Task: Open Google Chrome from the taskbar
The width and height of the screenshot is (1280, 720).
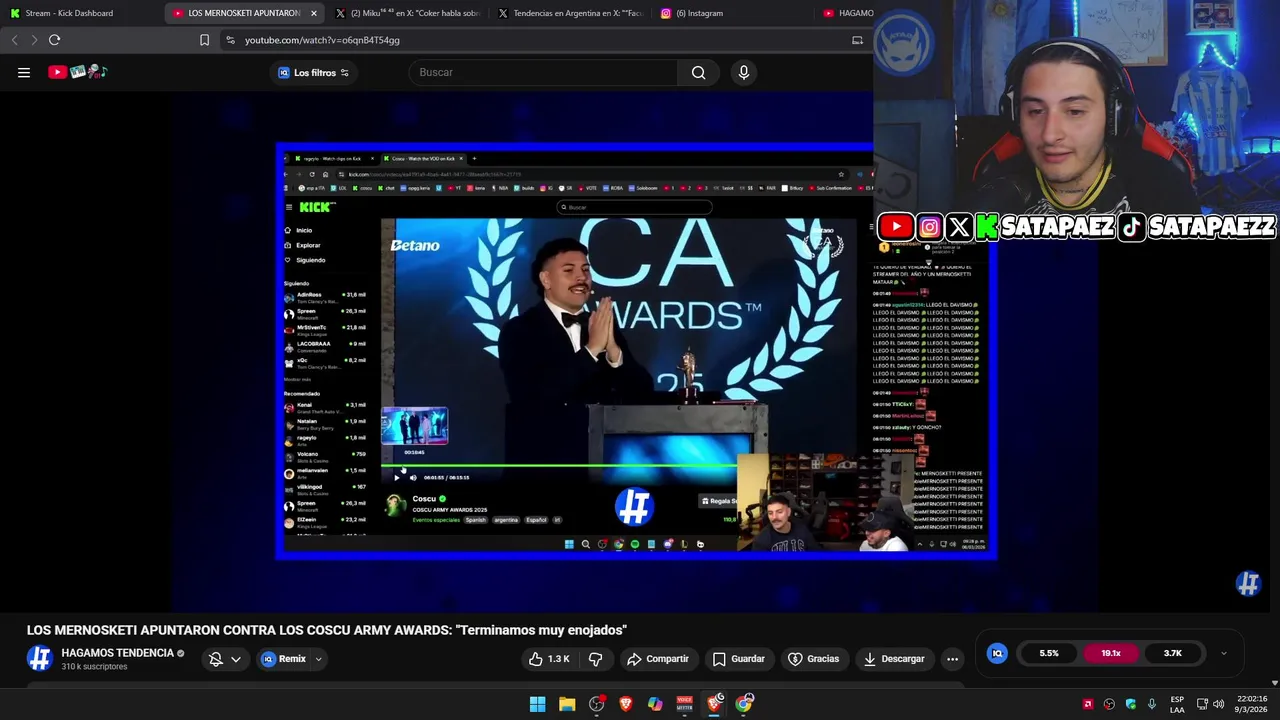Action: [744, 704]
